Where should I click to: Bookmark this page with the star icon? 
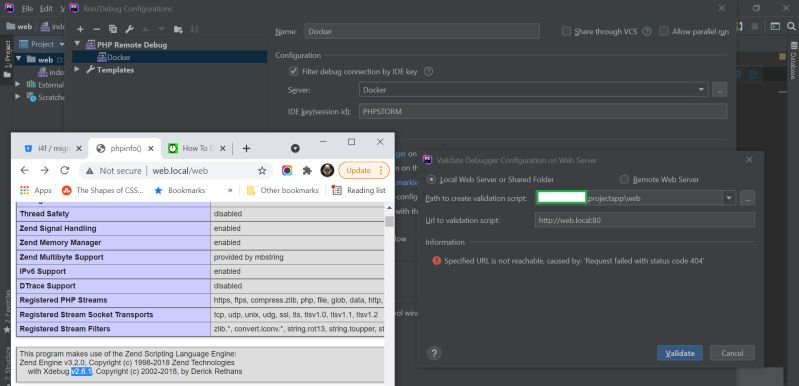[x=262, y=171]
